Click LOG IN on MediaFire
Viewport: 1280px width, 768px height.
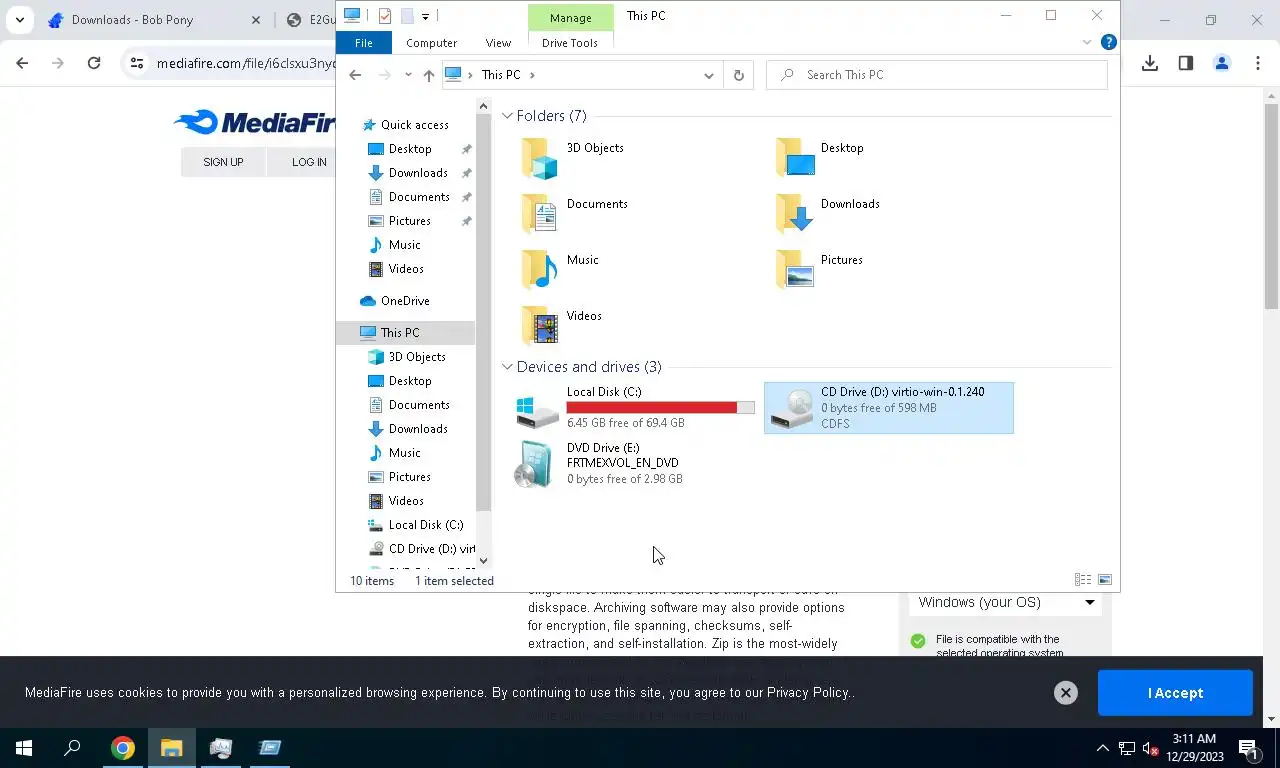pyautogui.click(x=309, y=162)
